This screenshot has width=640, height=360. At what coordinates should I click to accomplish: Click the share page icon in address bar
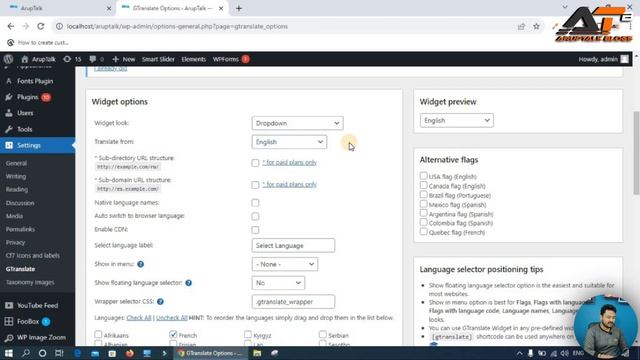[521, 27]
